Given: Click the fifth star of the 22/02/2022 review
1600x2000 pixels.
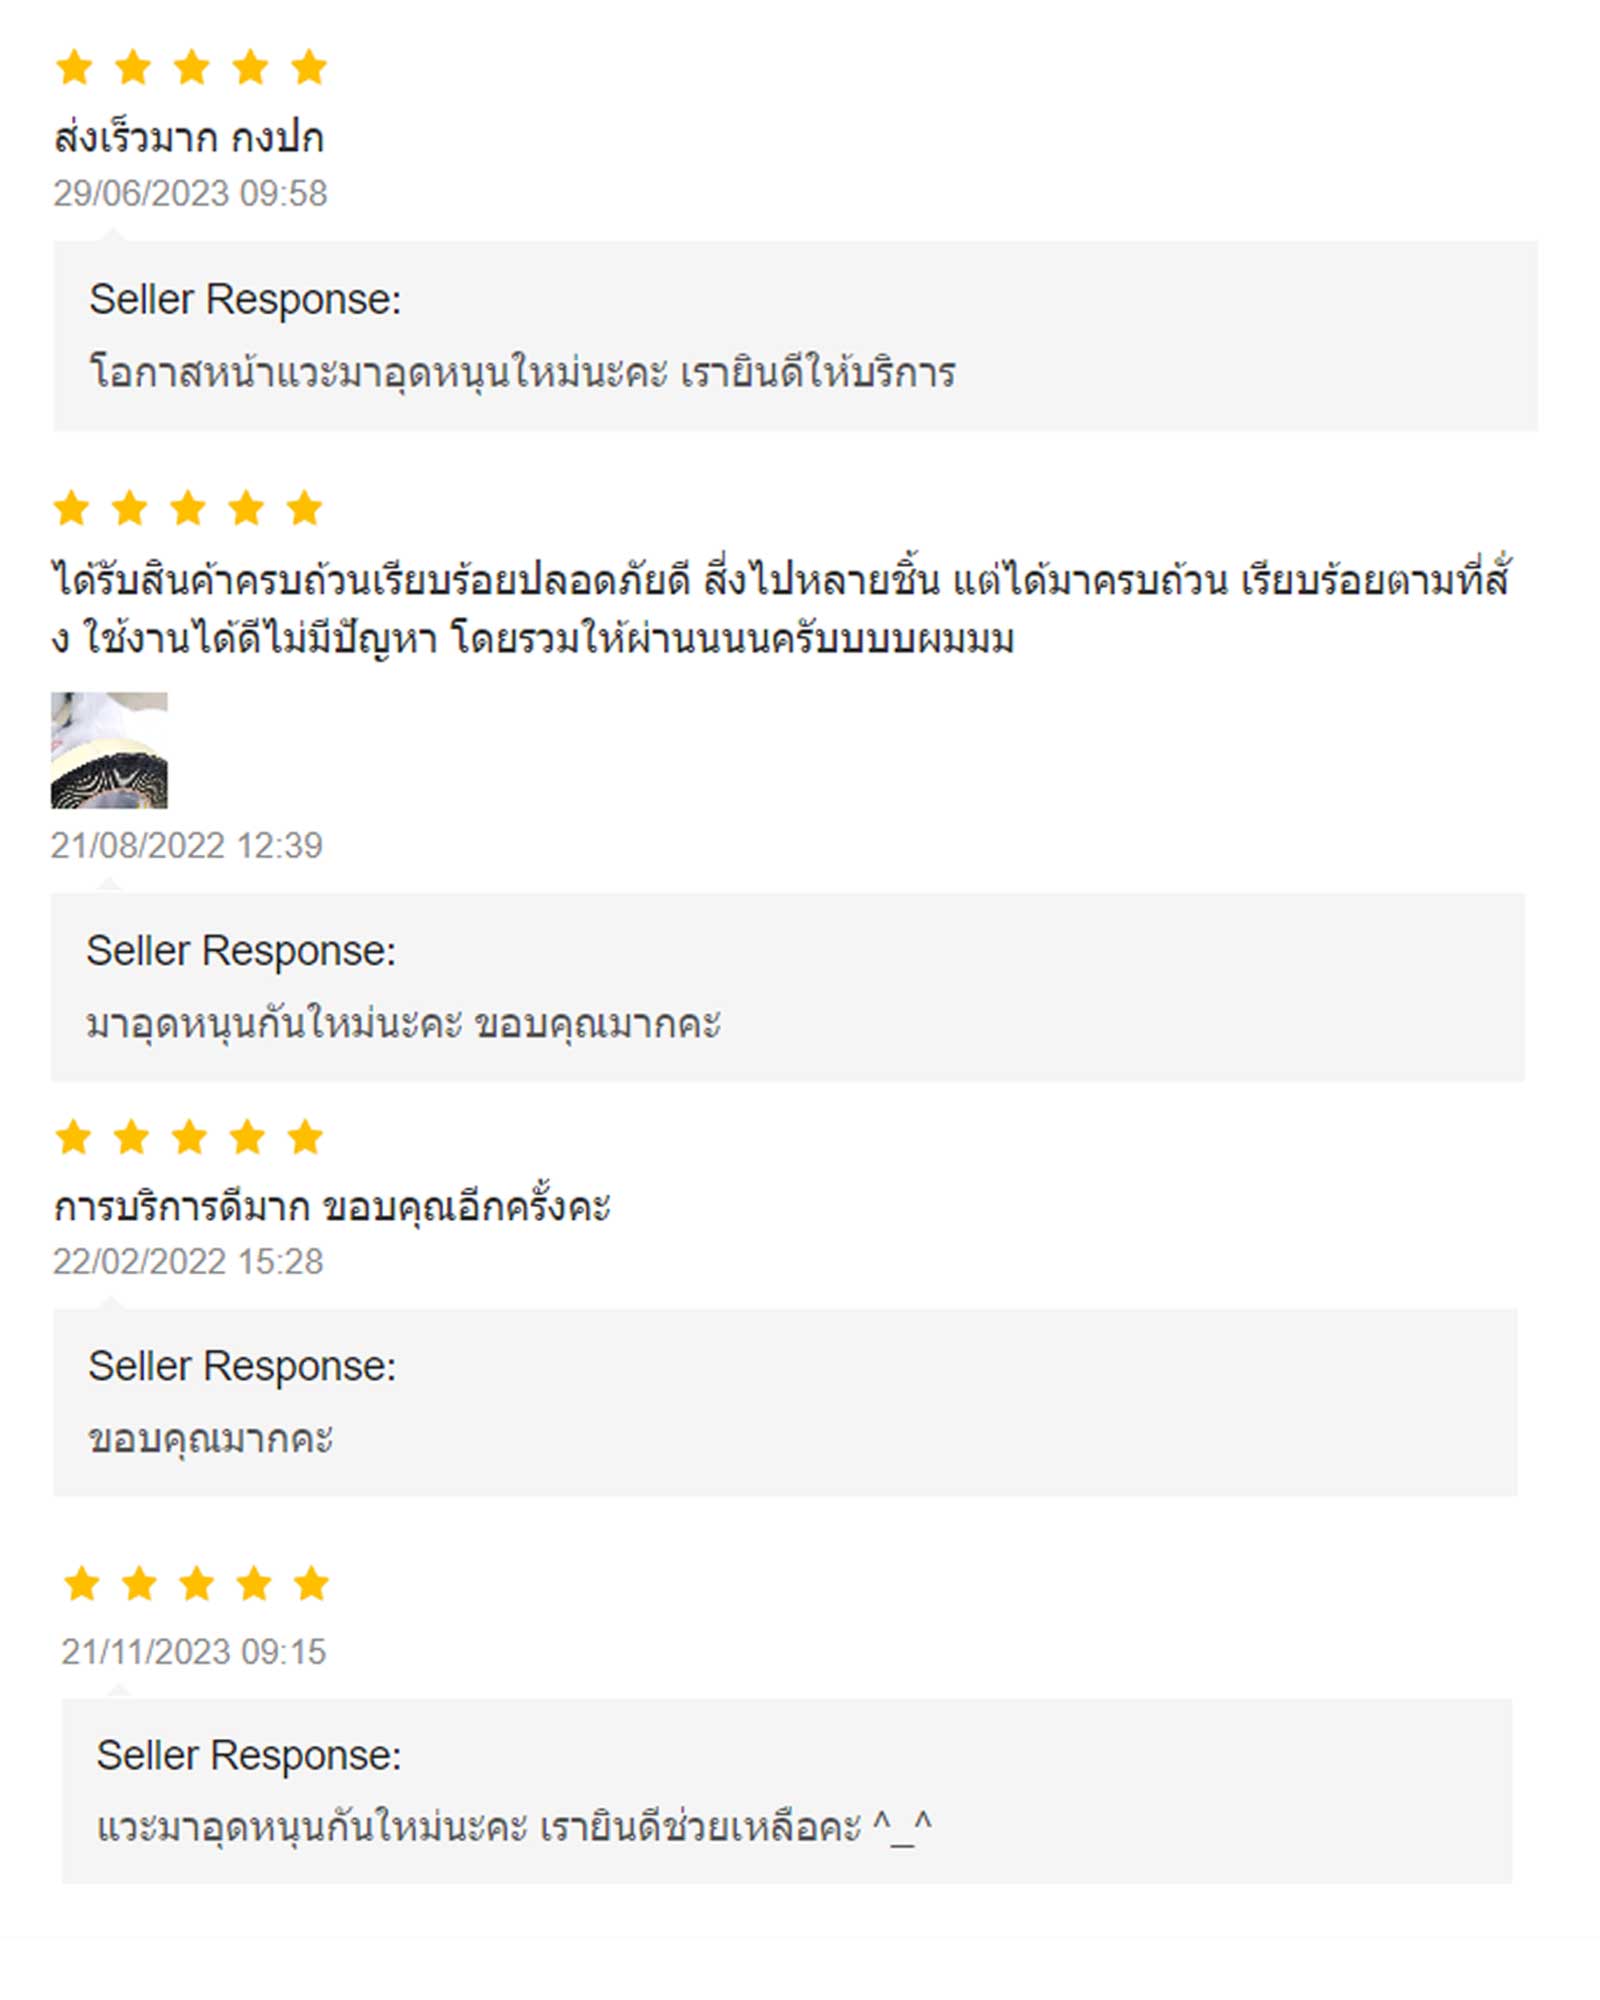Looking at the screenshot, I should tap(305, 1137).
